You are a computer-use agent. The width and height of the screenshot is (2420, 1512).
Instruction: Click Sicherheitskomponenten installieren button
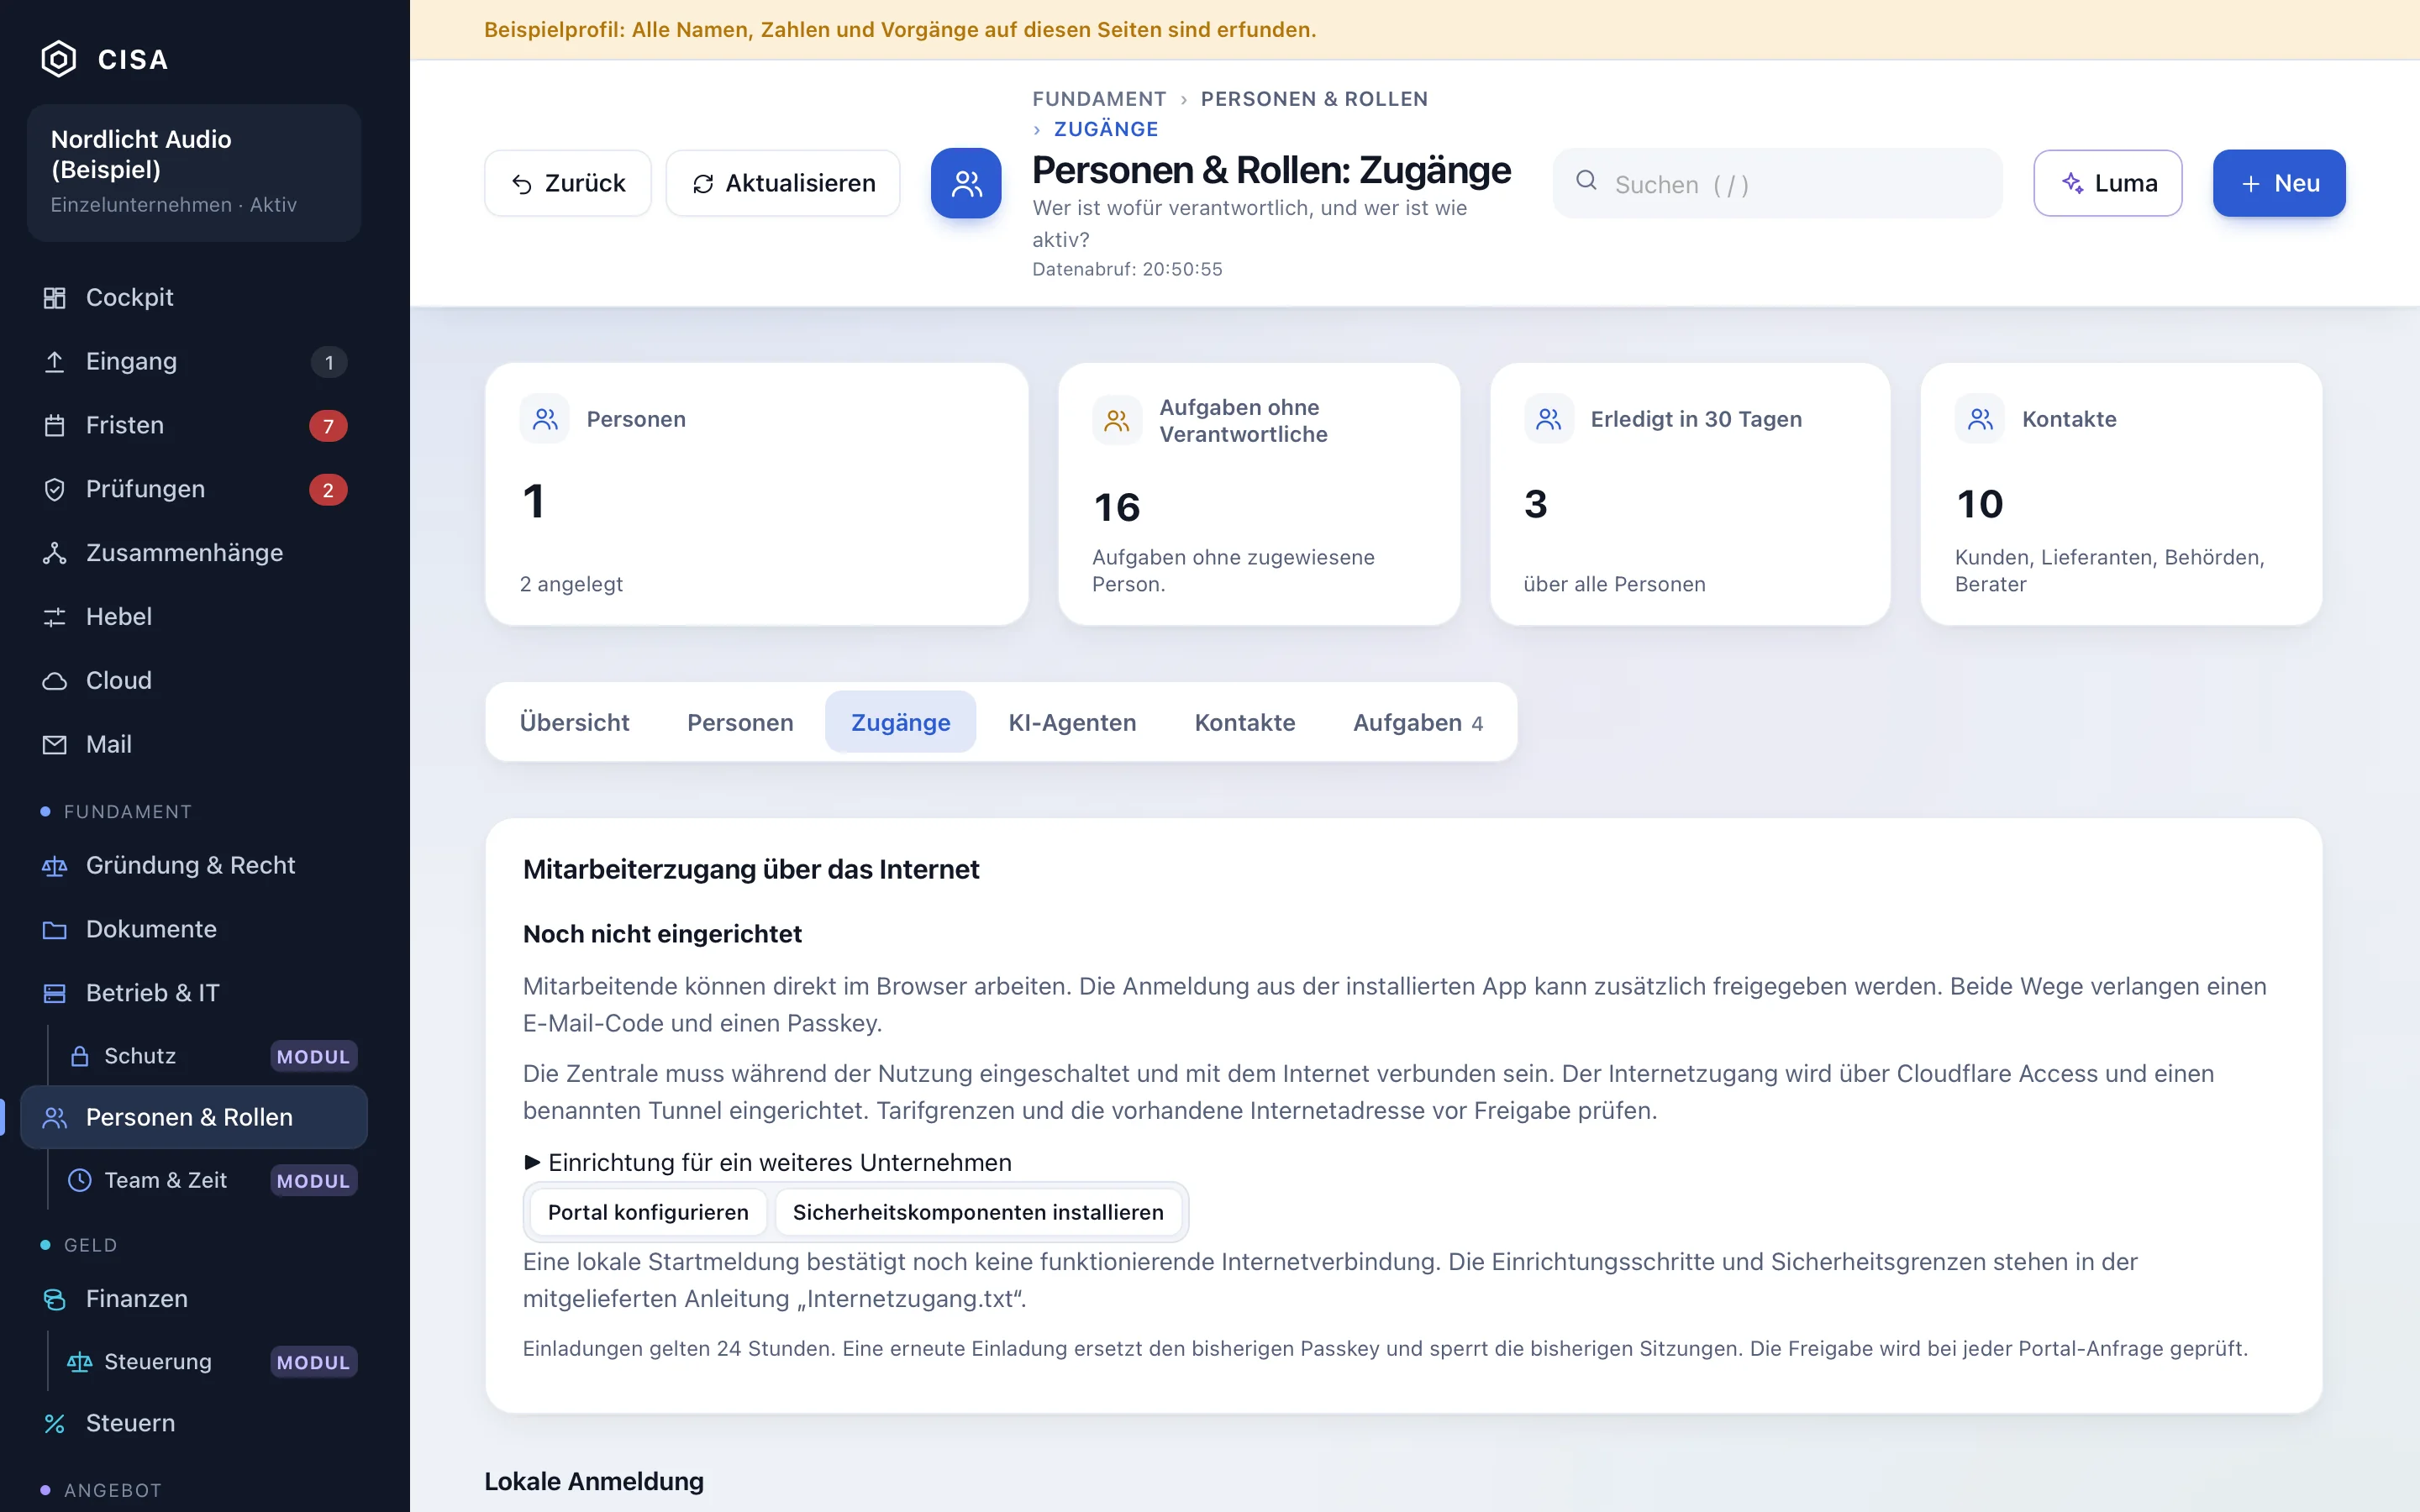978,1212
